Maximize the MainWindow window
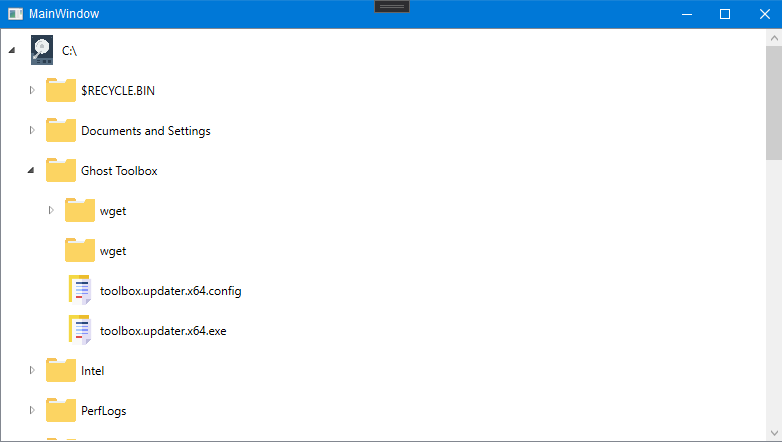This screenshot has width=782, height=442. (x=725, y=14)
